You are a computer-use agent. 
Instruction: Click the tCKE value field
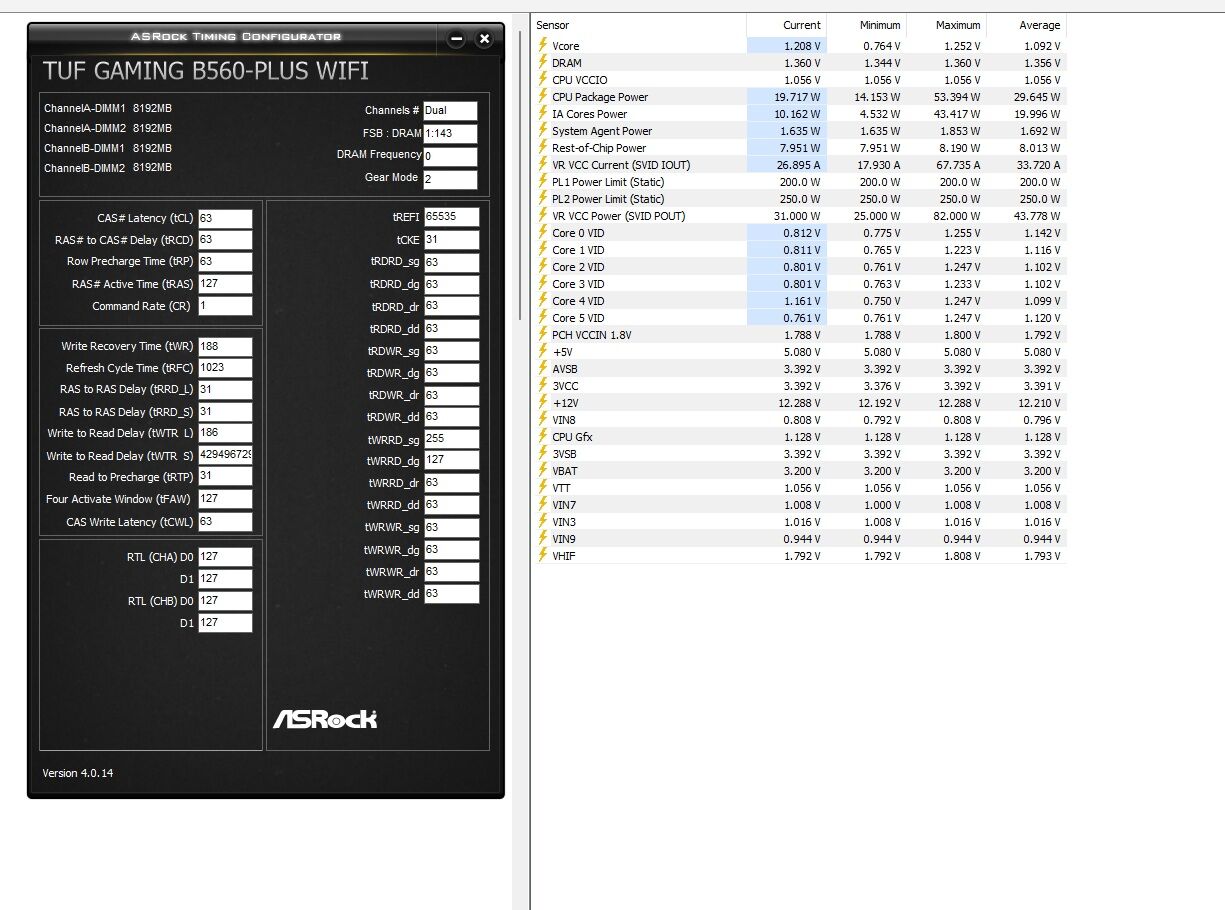click(451, 239)
